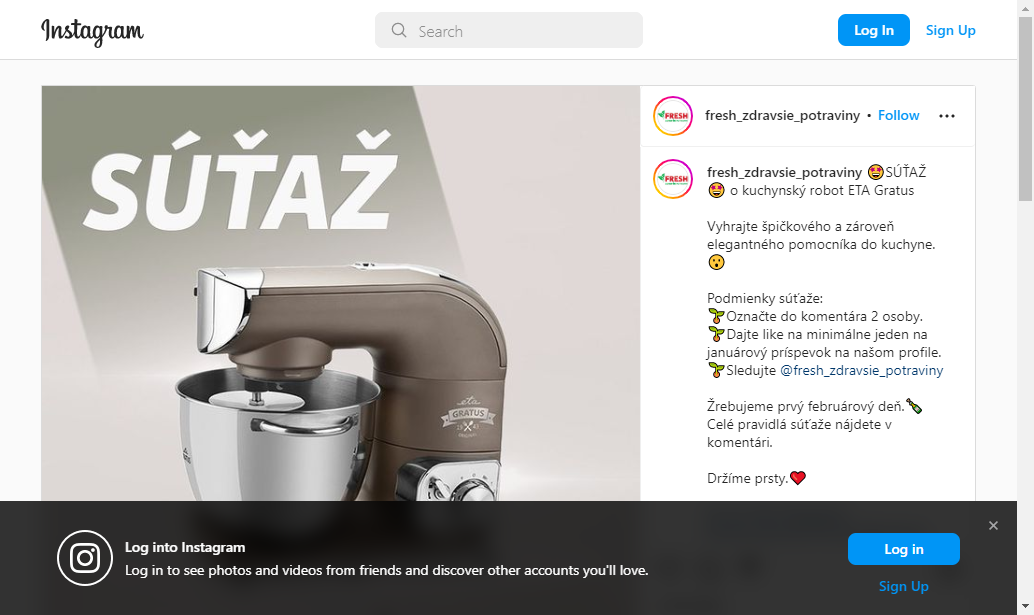The width and height of the screenshot is (1034, 615).
Task: Open the three-dots post options menu
Action: (x=947, y=116)
